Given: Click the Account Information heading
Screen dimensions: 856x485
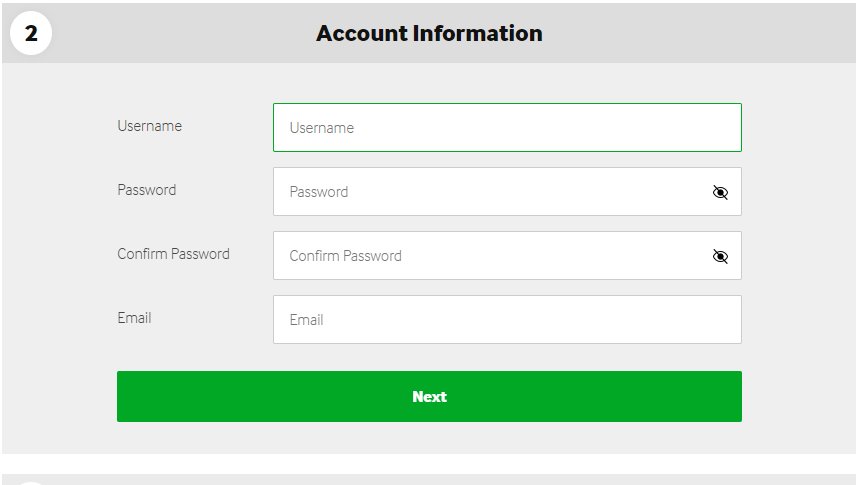Looking at the screenshot, I should coord(429,33).
